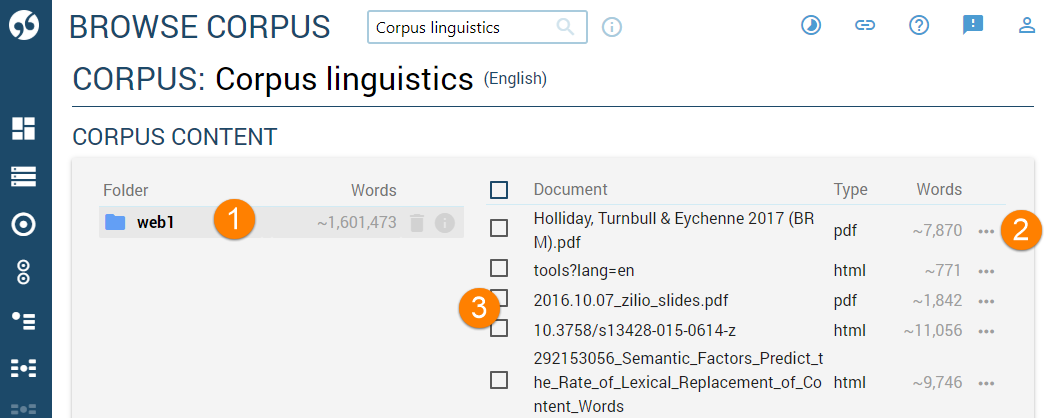
Task: Click the Corpus linguistics search field
Action: 460,28
